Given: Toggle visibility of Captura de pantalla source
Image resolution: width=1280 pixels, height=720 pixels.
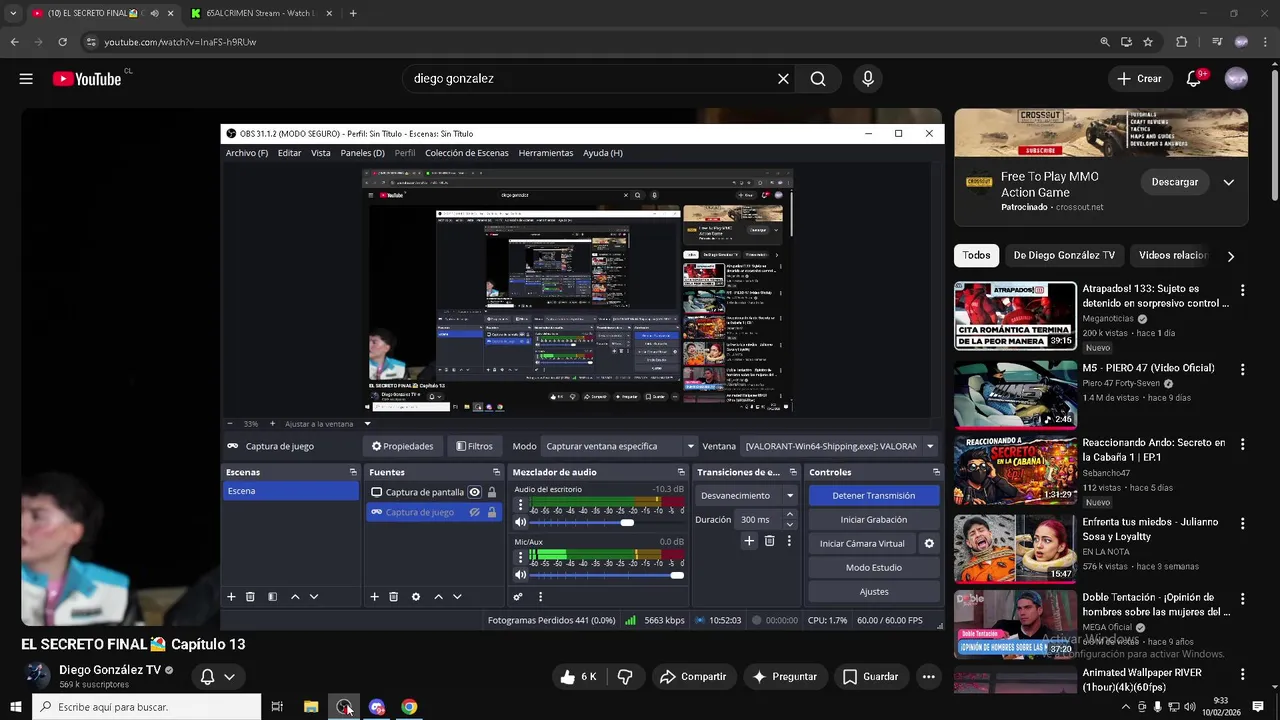Looking at the screenshot, I should [x=475, y=492].
